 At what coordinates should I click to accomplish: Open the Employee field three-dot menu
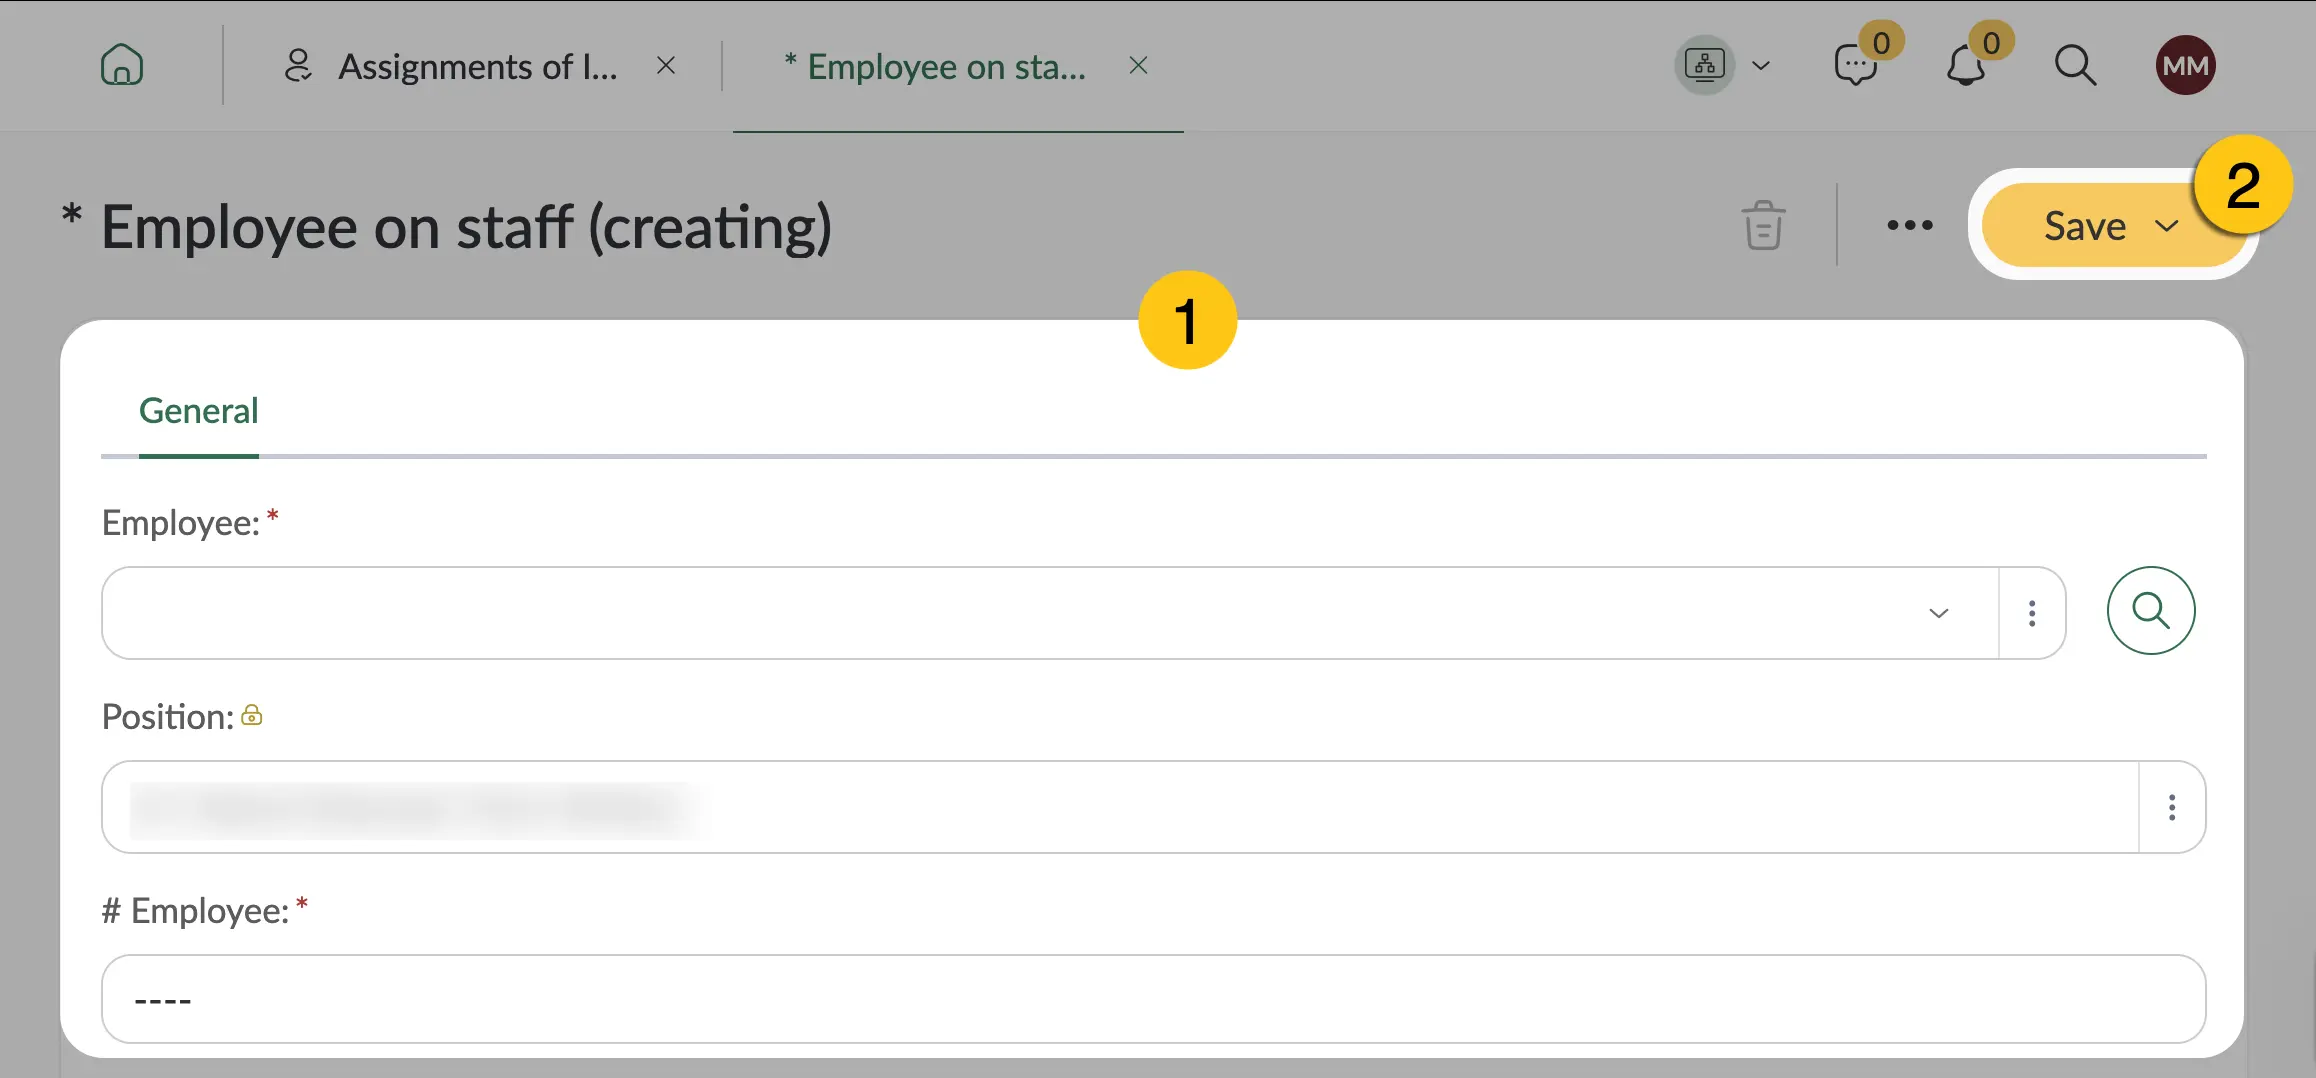click(x=2032, y=613)
